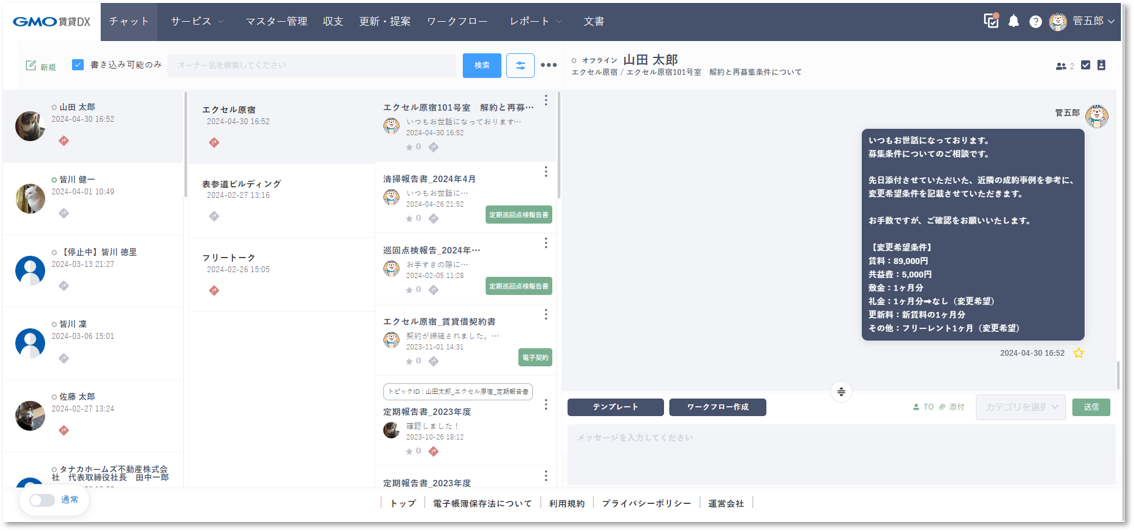This screenshot has height=531, width=1134.
Task: Click the green 送信 send button
Action: tap(1090, 407)
